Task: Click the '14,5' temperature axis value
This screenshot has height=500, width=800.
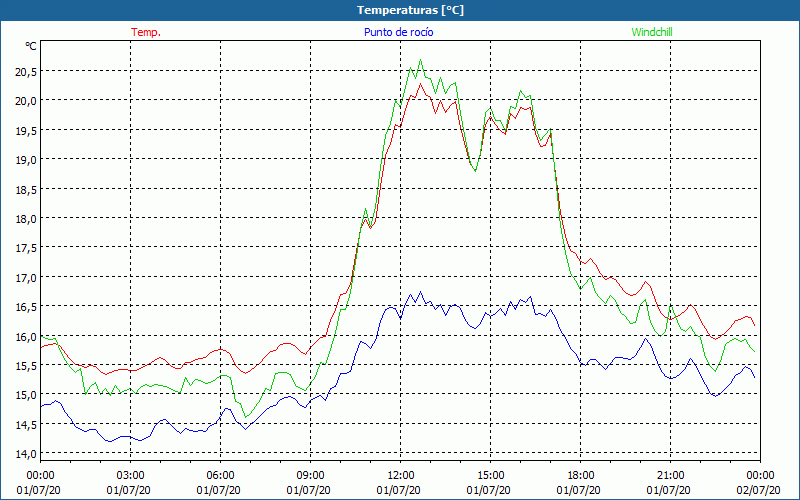Action: point(26,425)
